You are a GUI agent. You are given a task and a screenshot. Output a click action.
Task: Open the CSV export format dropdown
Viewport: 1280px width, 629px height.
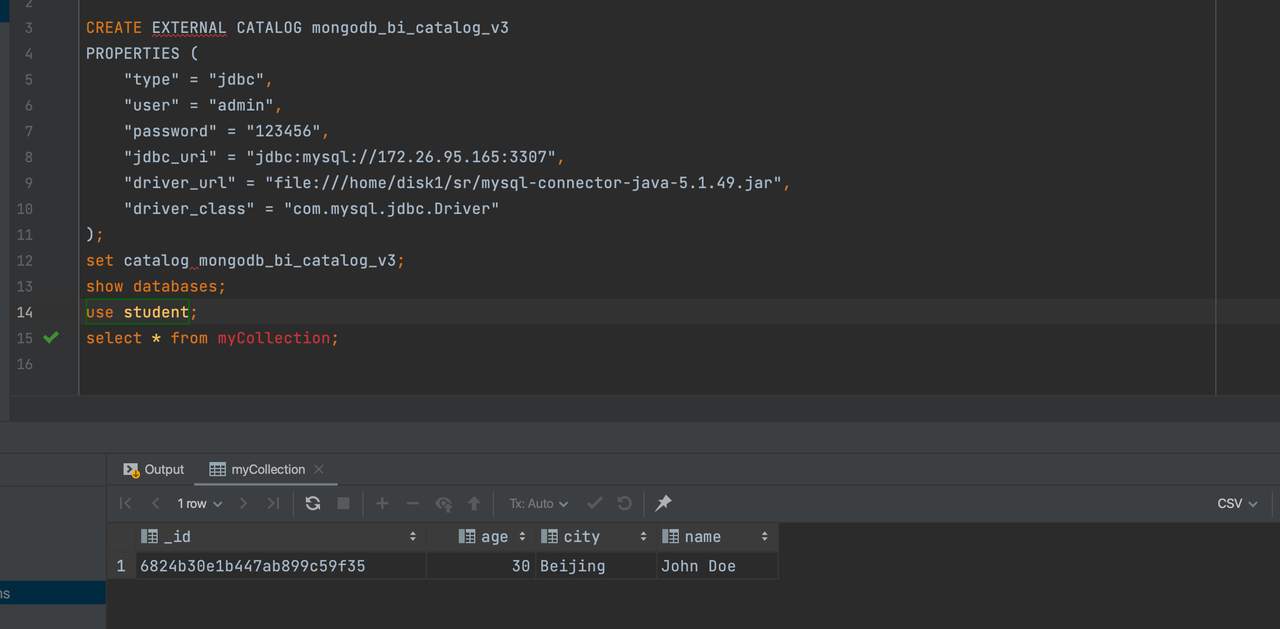point(1237,504)
